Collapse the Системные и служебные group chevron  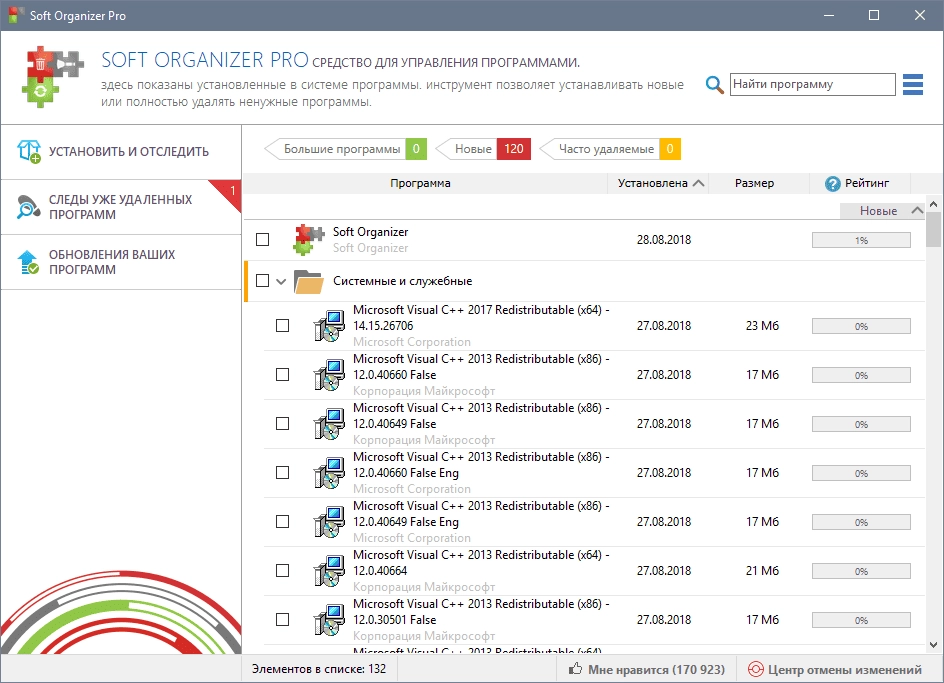[x=281, y=281]
